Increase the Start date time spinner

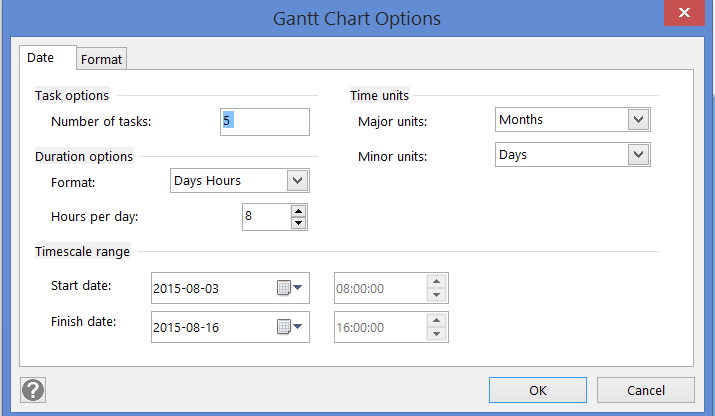(x=436, y=282)
